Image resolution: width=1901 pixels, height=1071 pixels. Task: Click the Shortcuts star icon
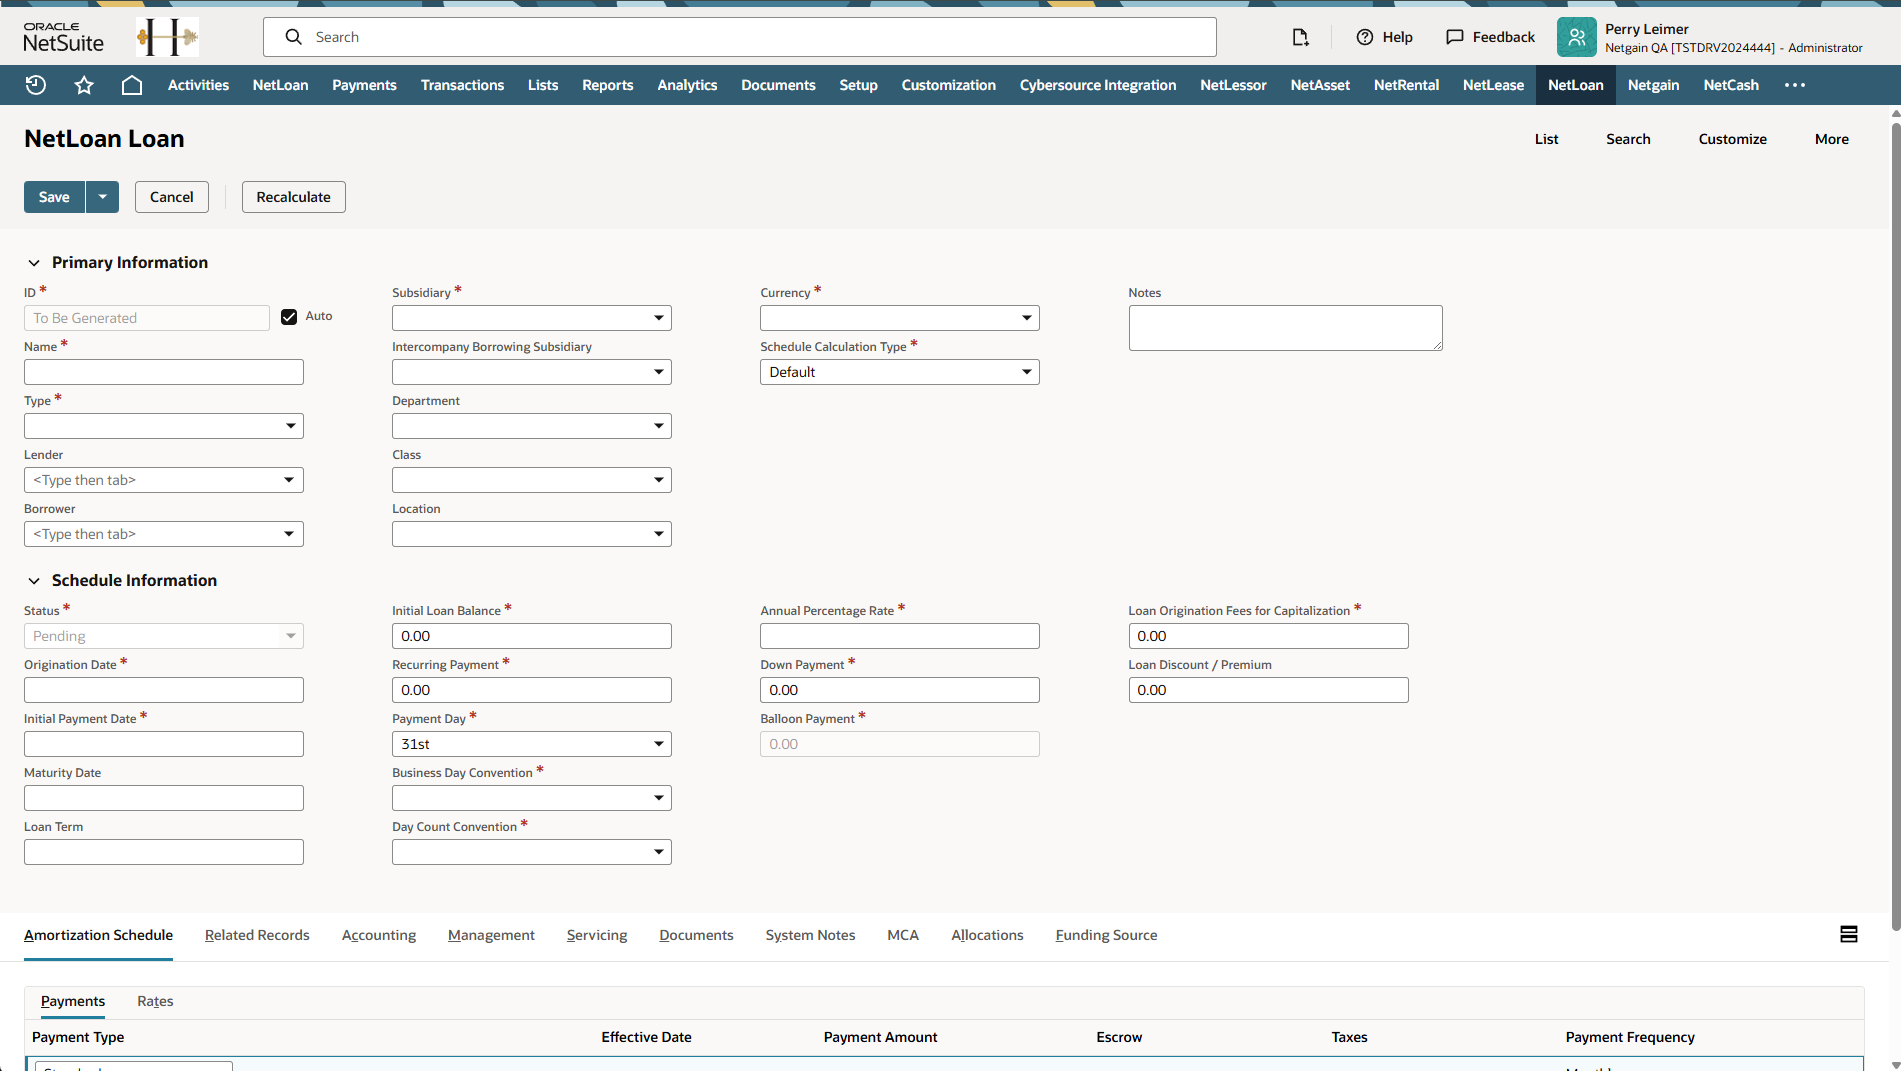84,85
